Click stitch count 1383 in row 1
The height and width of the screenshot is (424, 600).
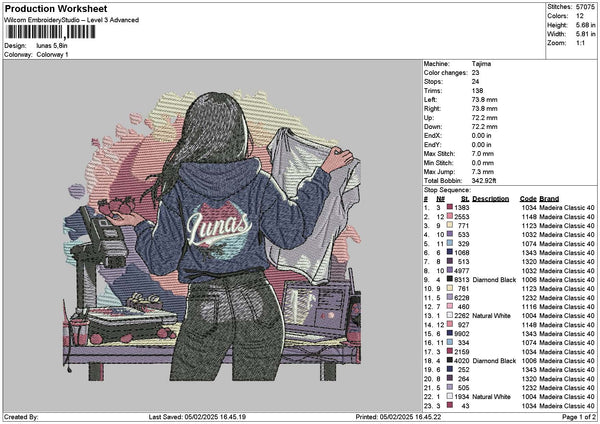[x=462, y=207]
